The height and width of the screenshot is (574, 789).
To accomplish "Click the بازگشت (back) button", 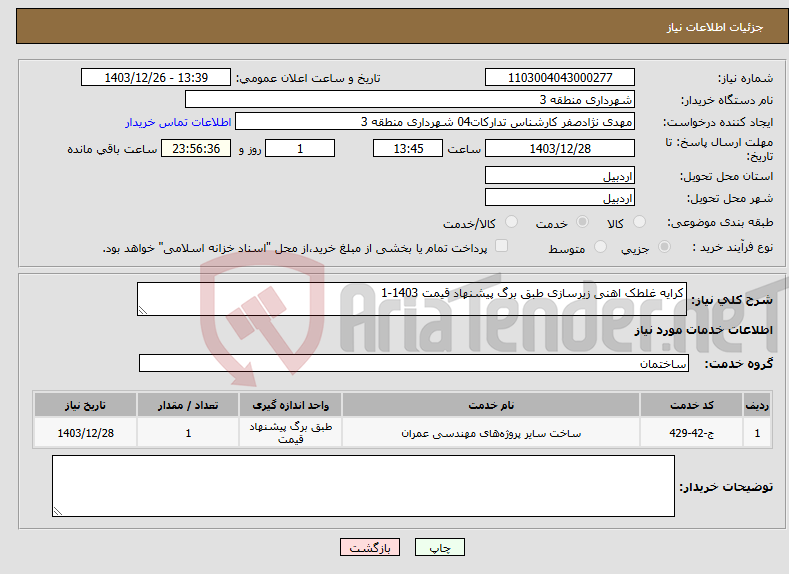I will click(370, 547).
